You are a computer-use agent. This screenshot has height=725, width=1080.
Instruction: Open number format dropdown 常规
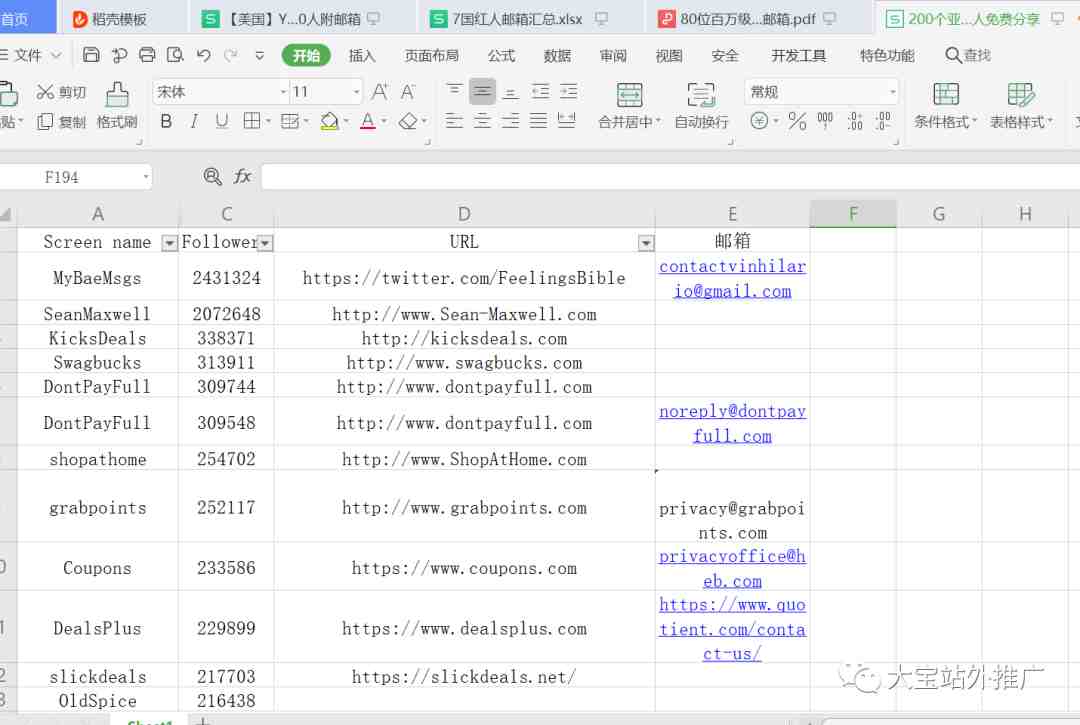point(893,92)
